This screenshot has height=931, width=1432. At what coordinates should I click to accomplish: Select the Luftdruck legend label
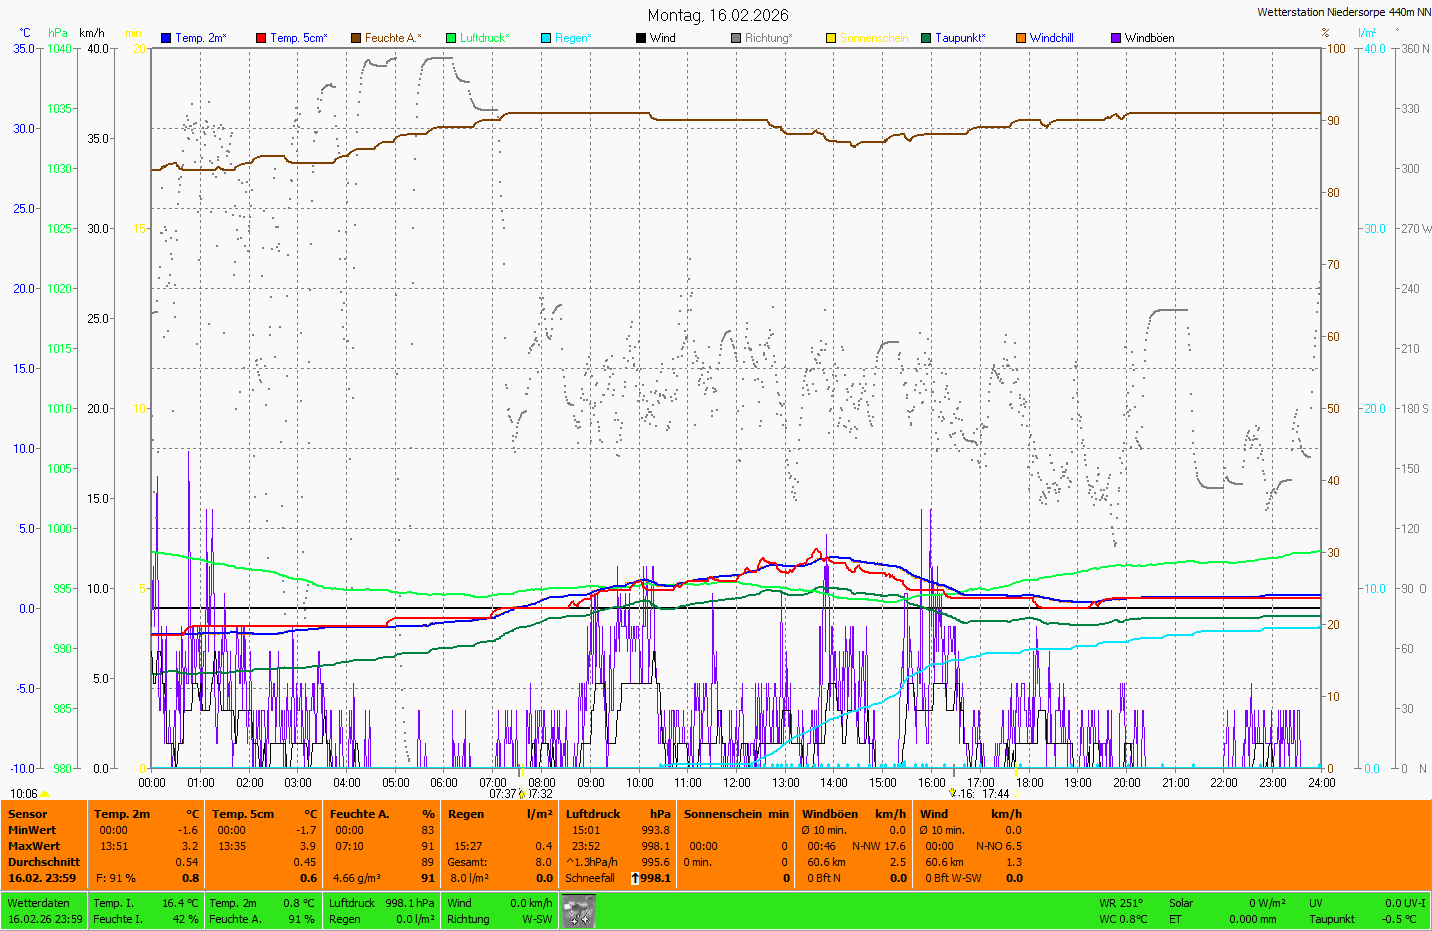click(484, 38)
